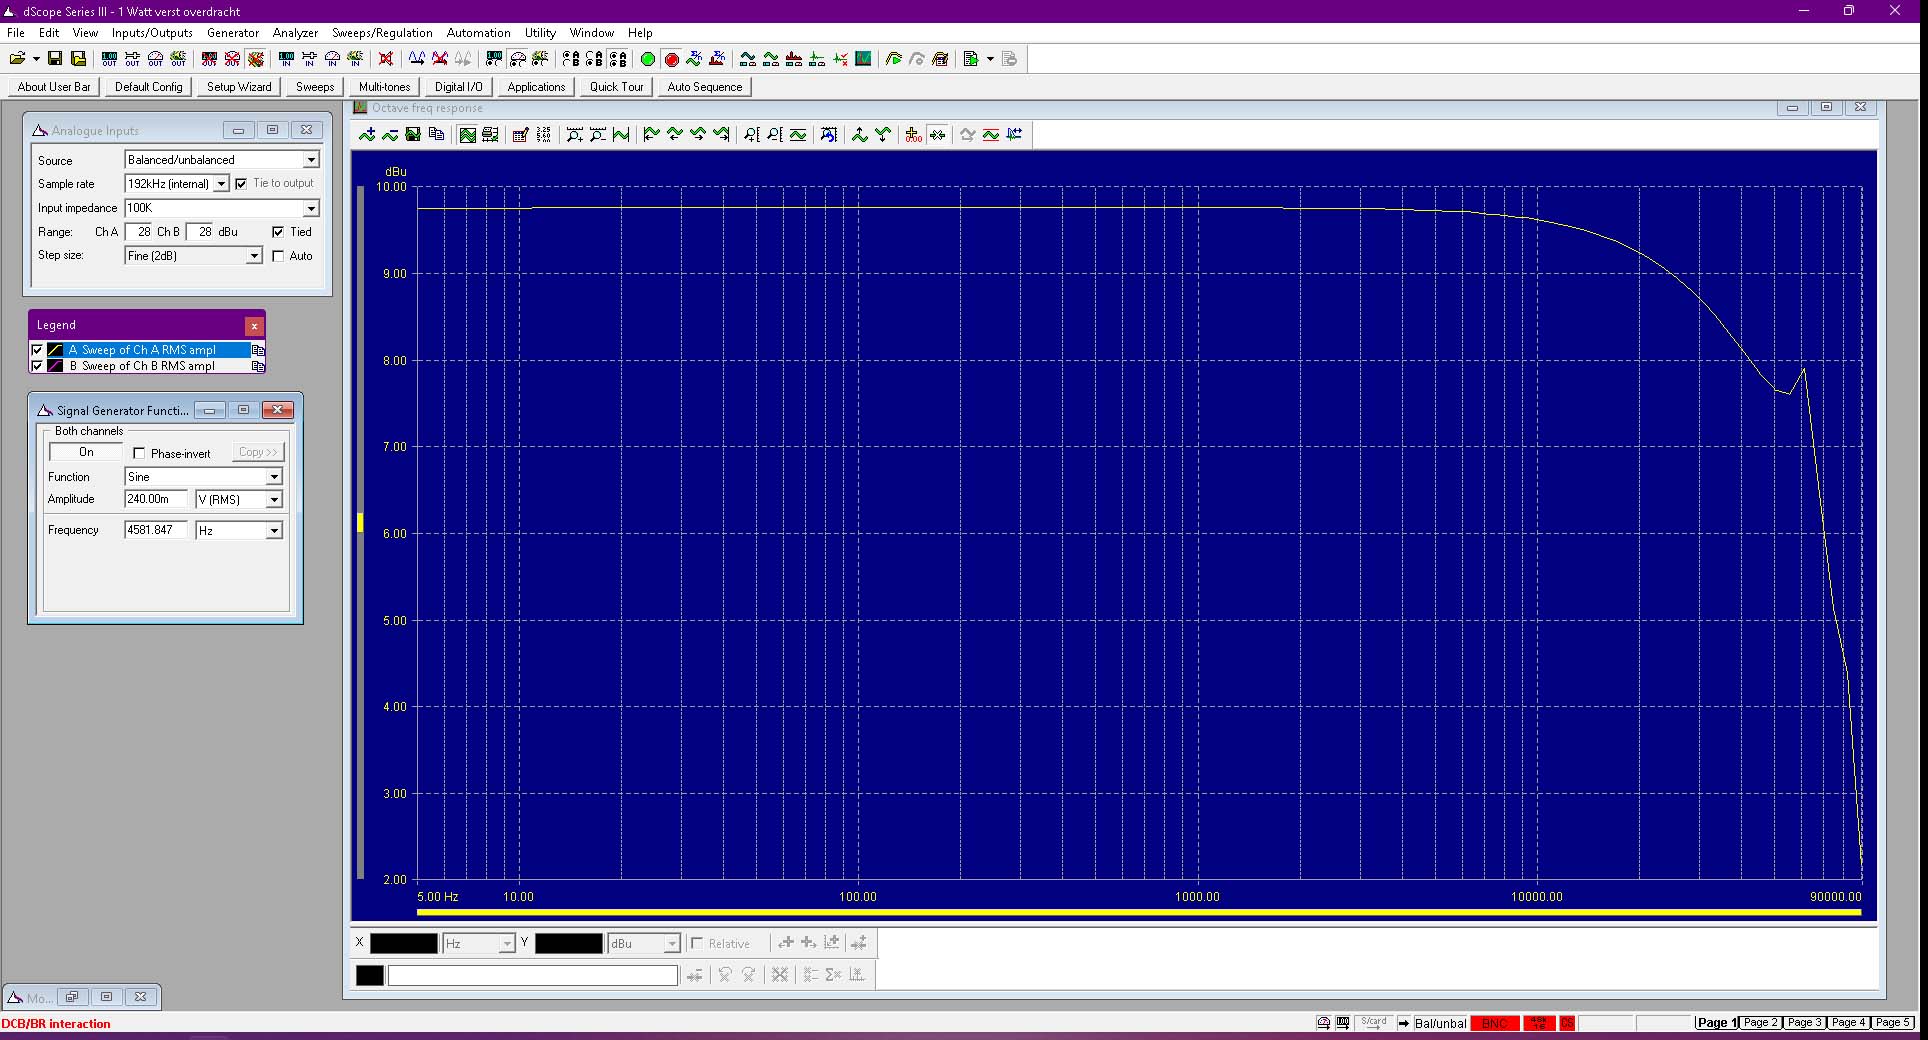Click the Auto Sequence button
This screenshot has width=1928, height=1040.
pyautogui.click(x=705, y=87)
